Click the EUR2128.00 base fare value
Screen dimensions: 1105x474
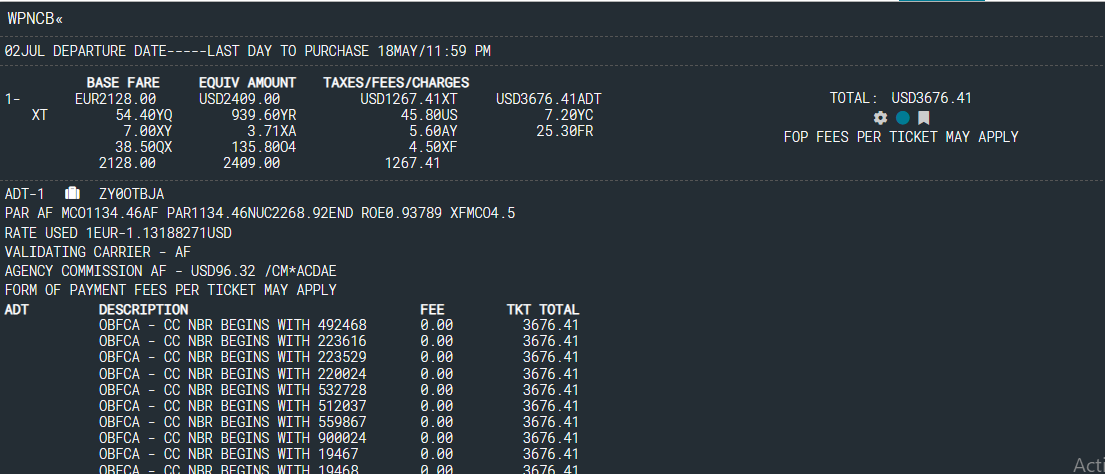(115, 99)
